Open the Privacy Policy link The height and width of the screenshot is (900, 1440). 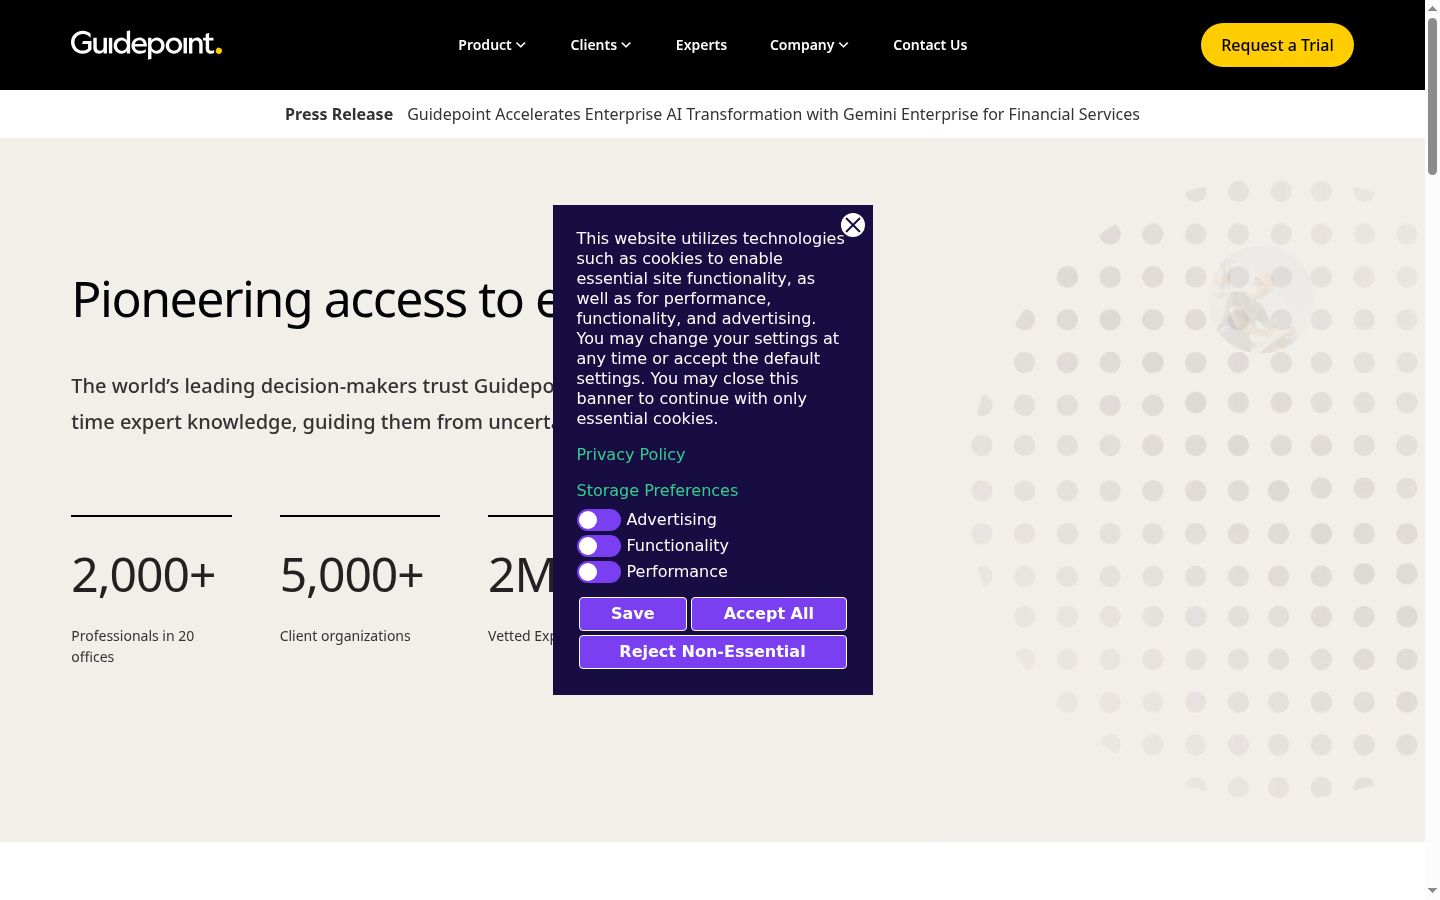(631, 454)
